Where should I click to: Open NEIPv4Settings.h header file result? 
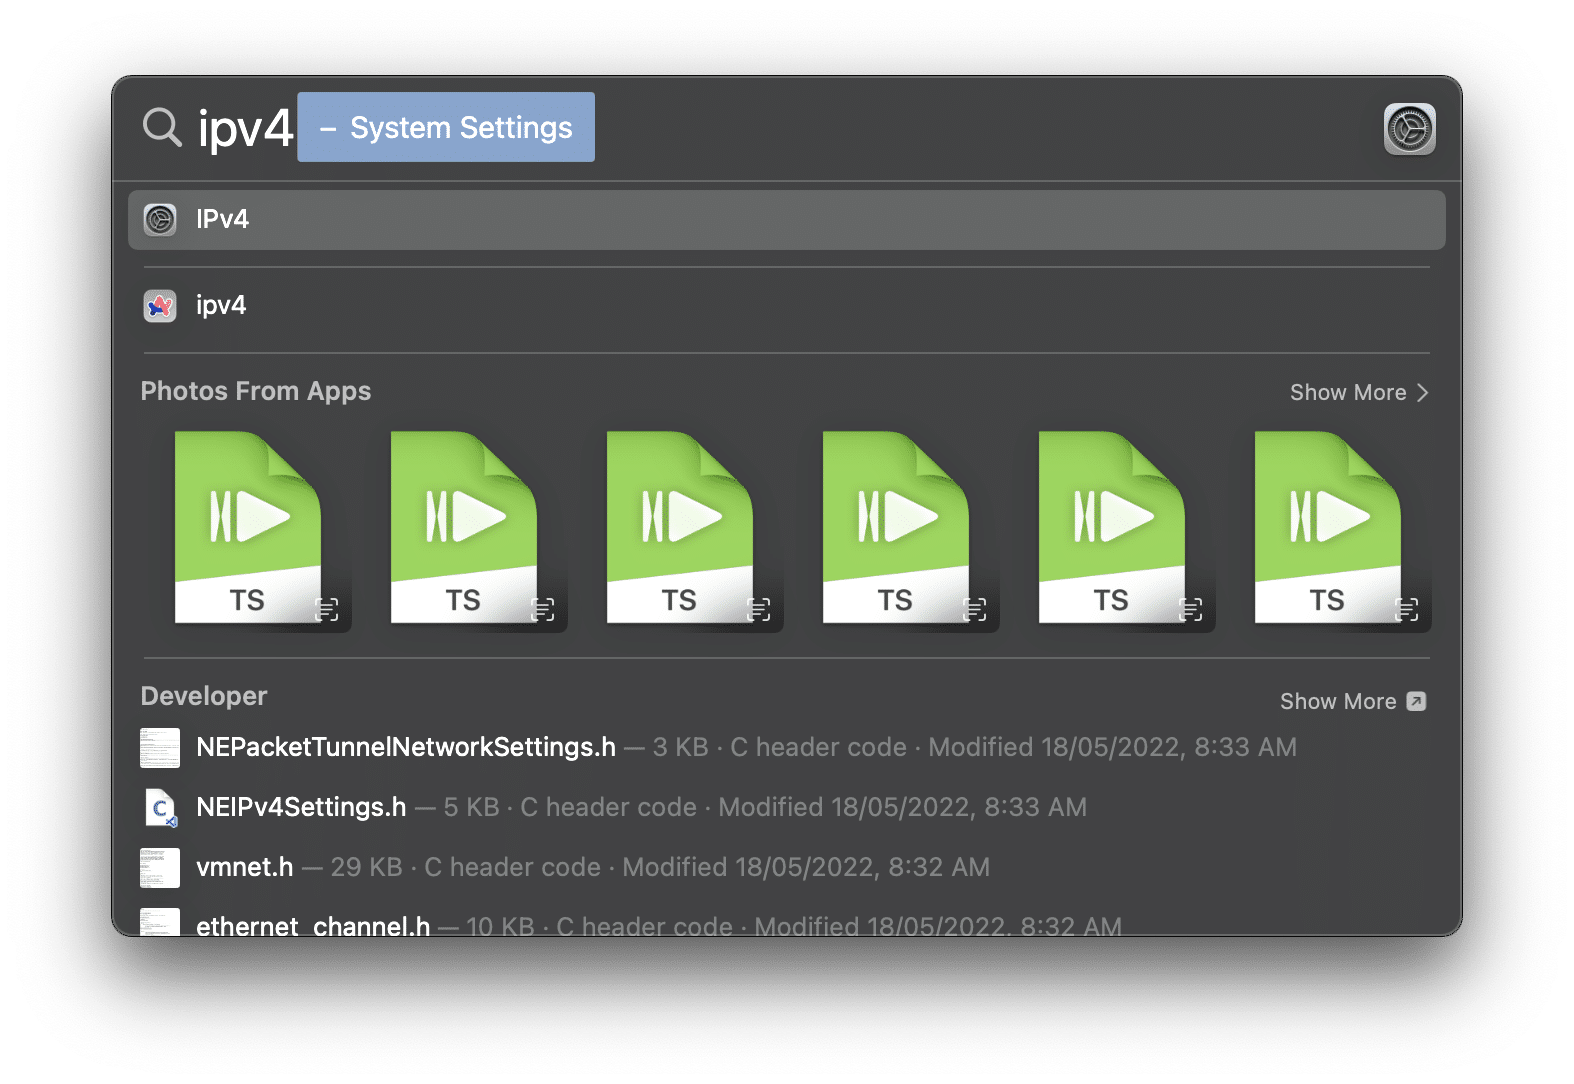301,808
